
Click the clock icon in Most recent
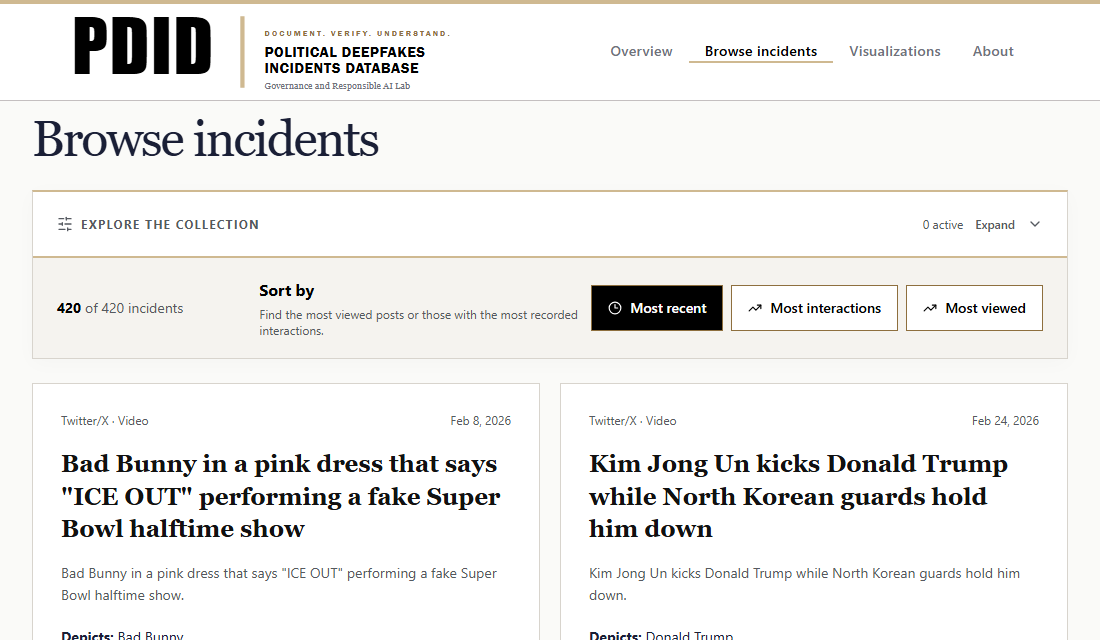pyautogui.click(x=615, y=308)
